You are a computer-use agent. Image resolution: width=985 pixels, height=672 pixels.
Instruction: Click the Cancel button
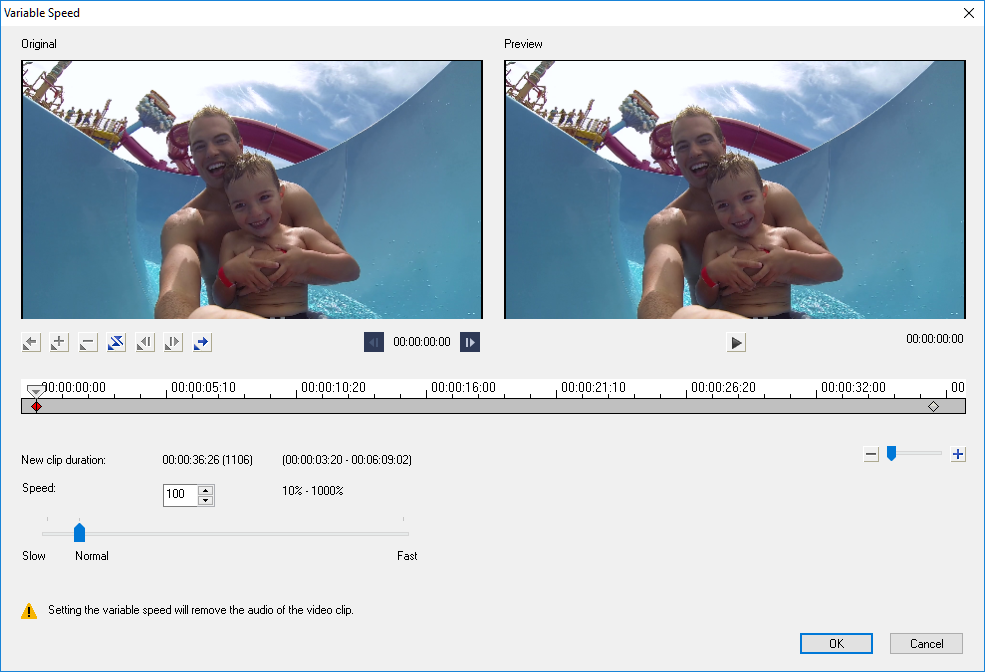[x=927, y=644]
